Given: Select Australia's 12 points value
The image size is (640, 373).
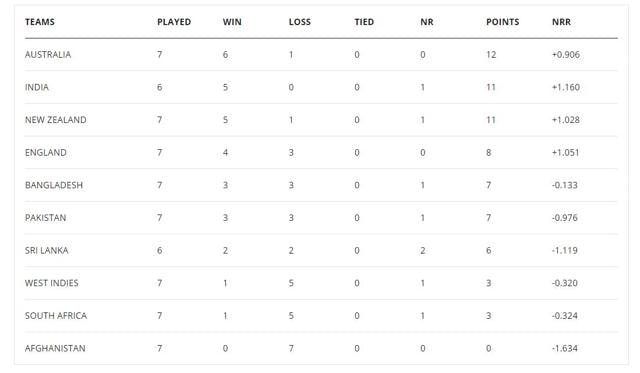Looking at the screenshot, I should point(491,55).
